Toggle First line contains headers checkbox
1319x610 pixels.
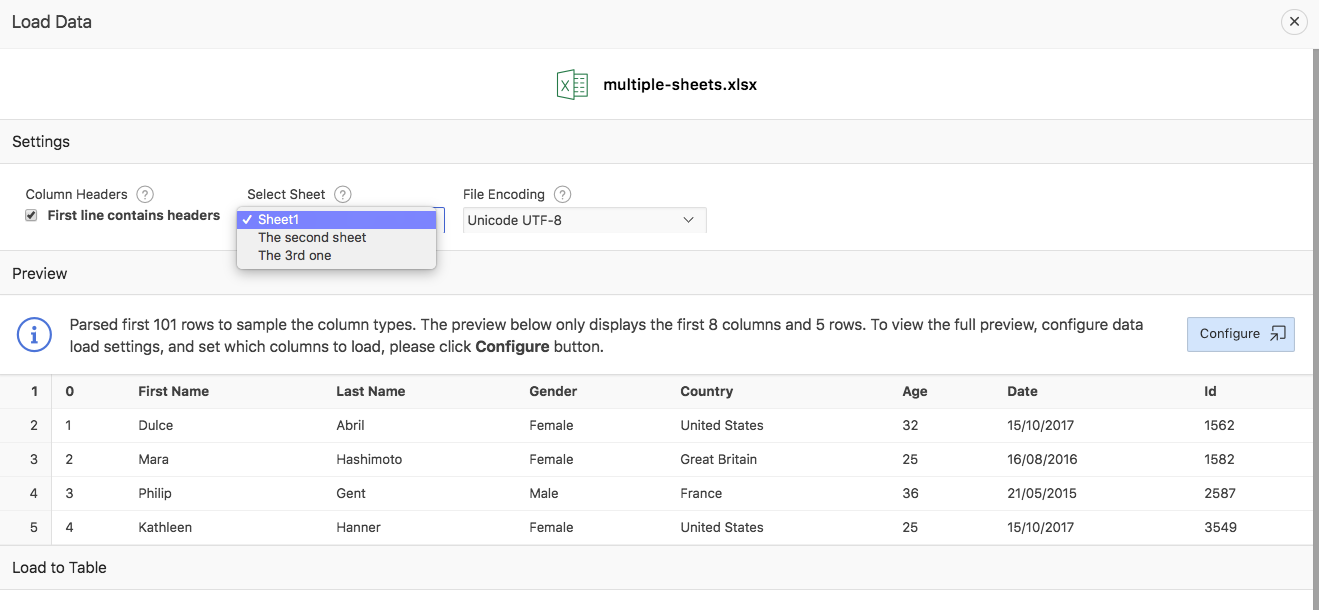[x=31, y=216]
